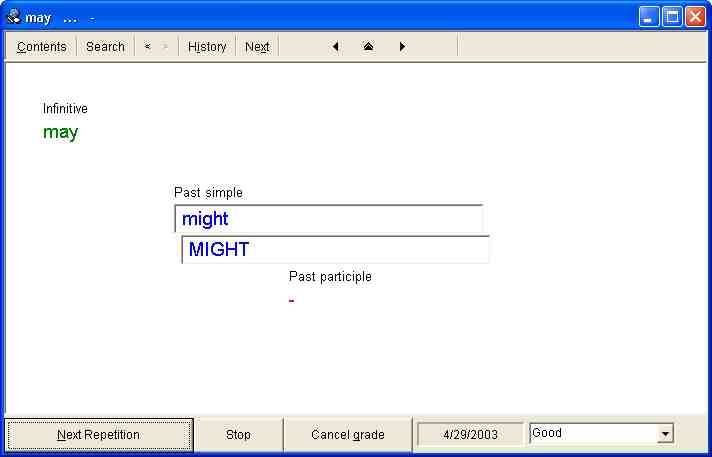712x457 pixels.
Task: Click the green infinitive word 'may'
Action: [x=60, y=133]
